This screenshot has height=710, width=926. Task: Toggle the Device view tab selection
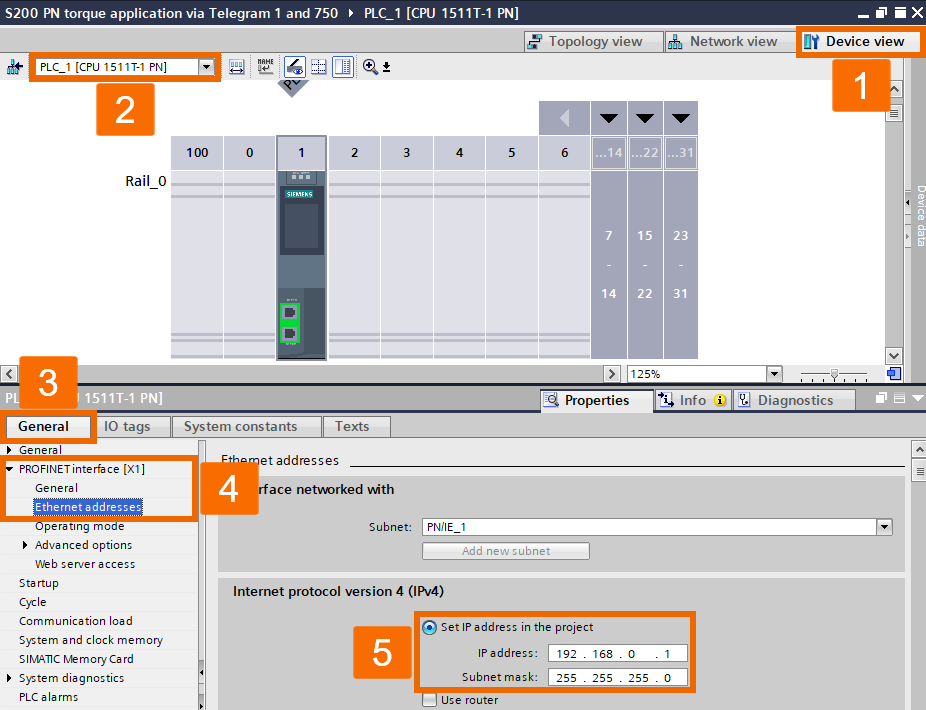(x=859, y=41)
